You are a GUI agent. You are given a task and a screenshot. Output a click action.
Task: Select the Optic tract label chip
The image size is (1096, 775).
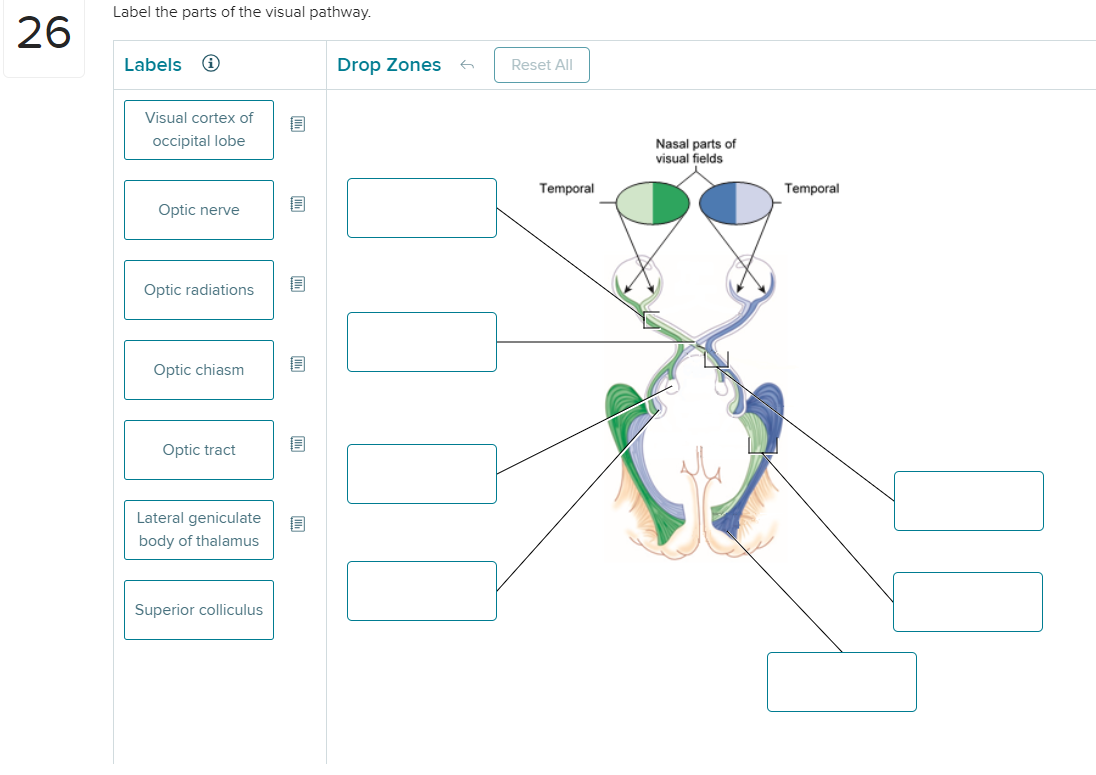198,450
